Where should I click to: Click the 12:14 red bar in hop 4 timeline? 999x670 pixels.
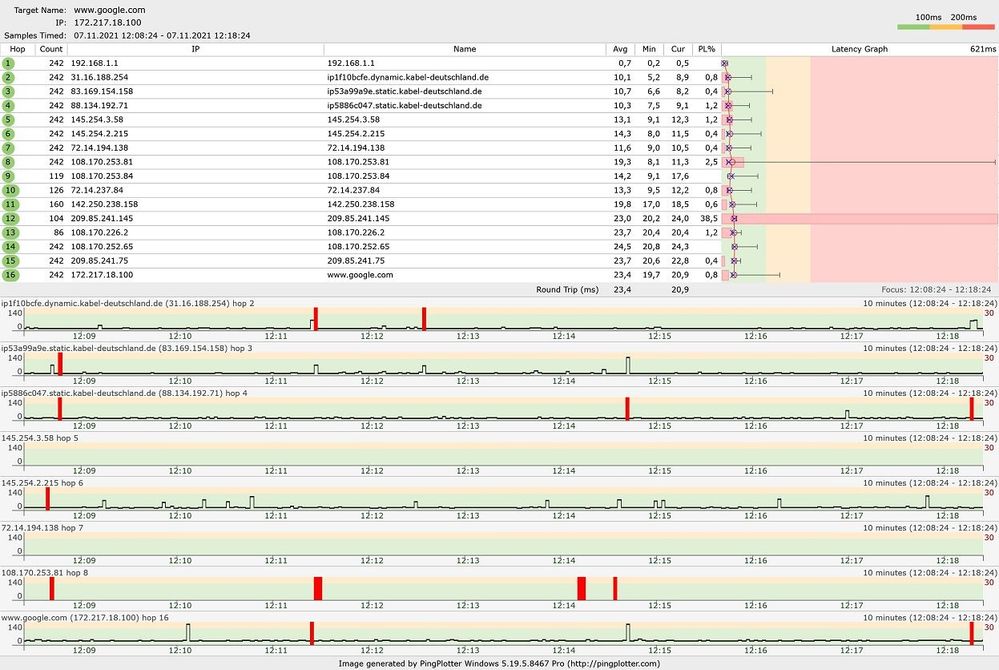click(x=627, y=409)
